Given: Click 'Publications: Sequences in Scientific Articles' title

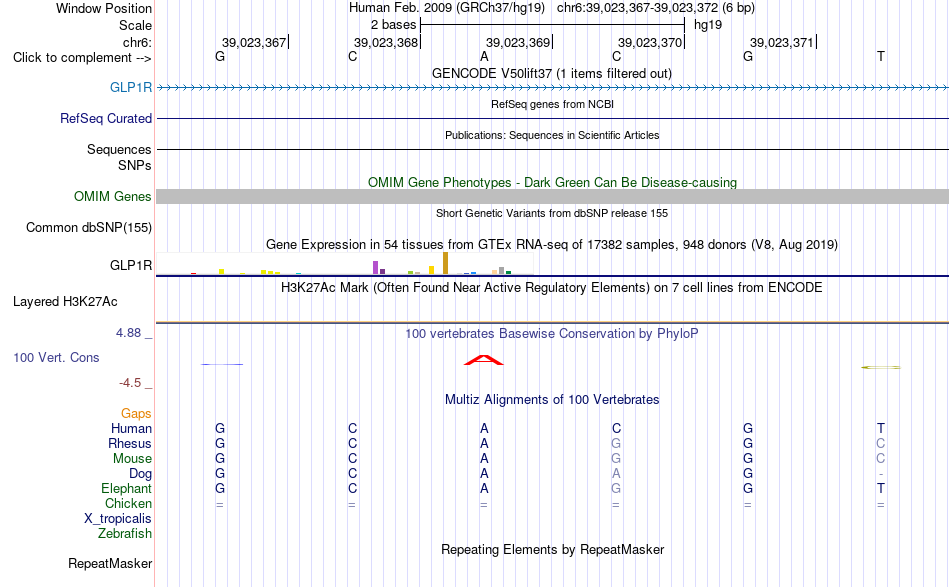Looking at the screenshot, I should pyautogui.click(x=552, y=135).
